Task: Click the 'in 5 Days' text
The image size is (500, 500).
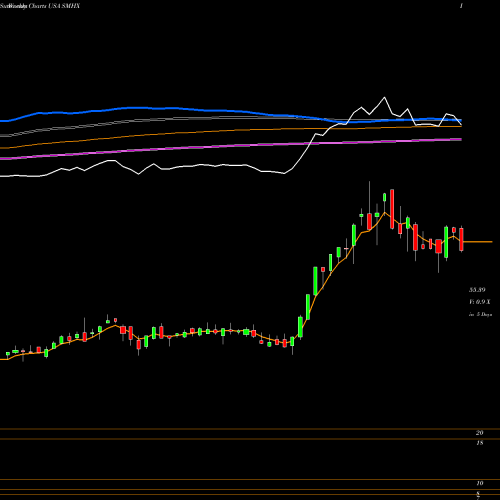Action: click(480, 314)
